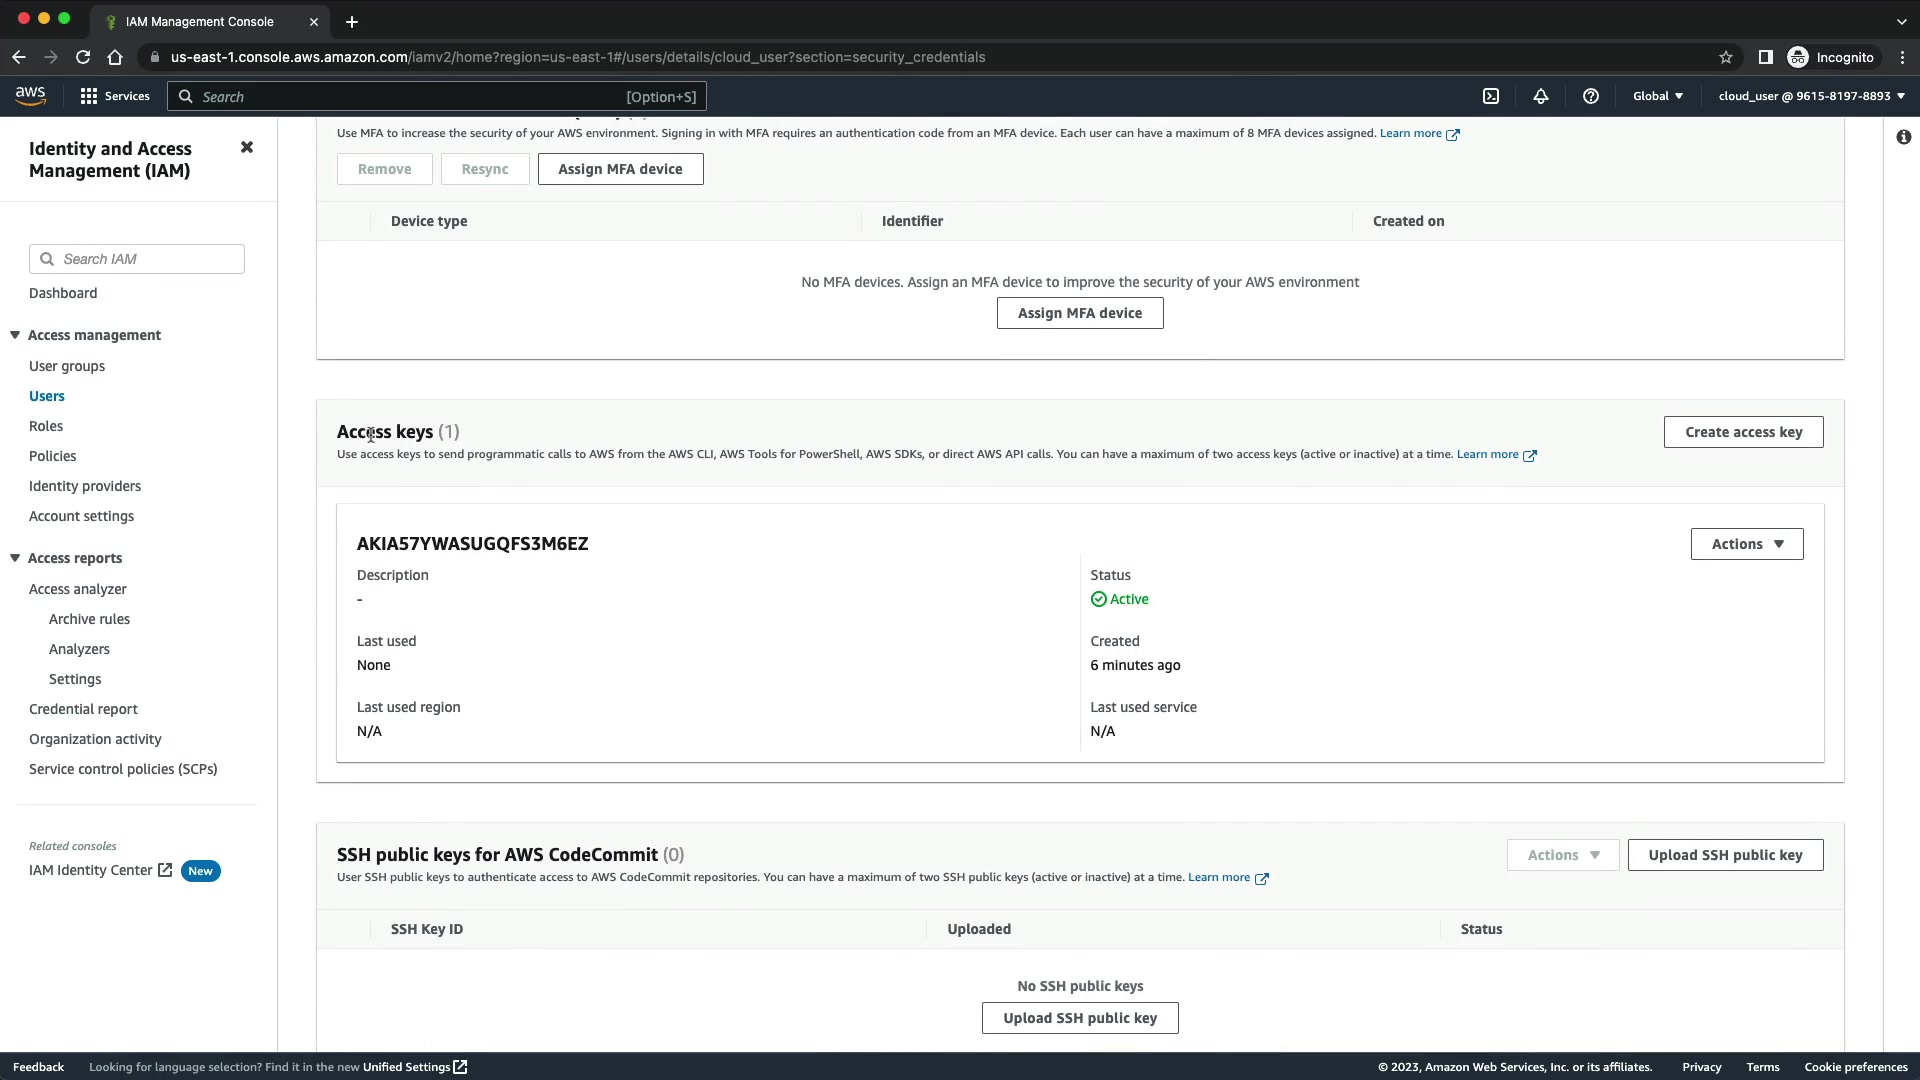Close the IAM navigation sidebar
This screenshot has height=1080, width=1920.
(x=247, y=147)
